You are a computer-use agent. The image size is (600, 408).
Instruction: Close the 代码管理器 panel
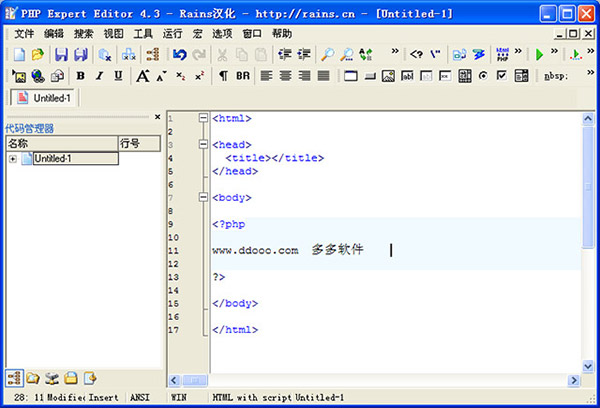tap(157, 117)
